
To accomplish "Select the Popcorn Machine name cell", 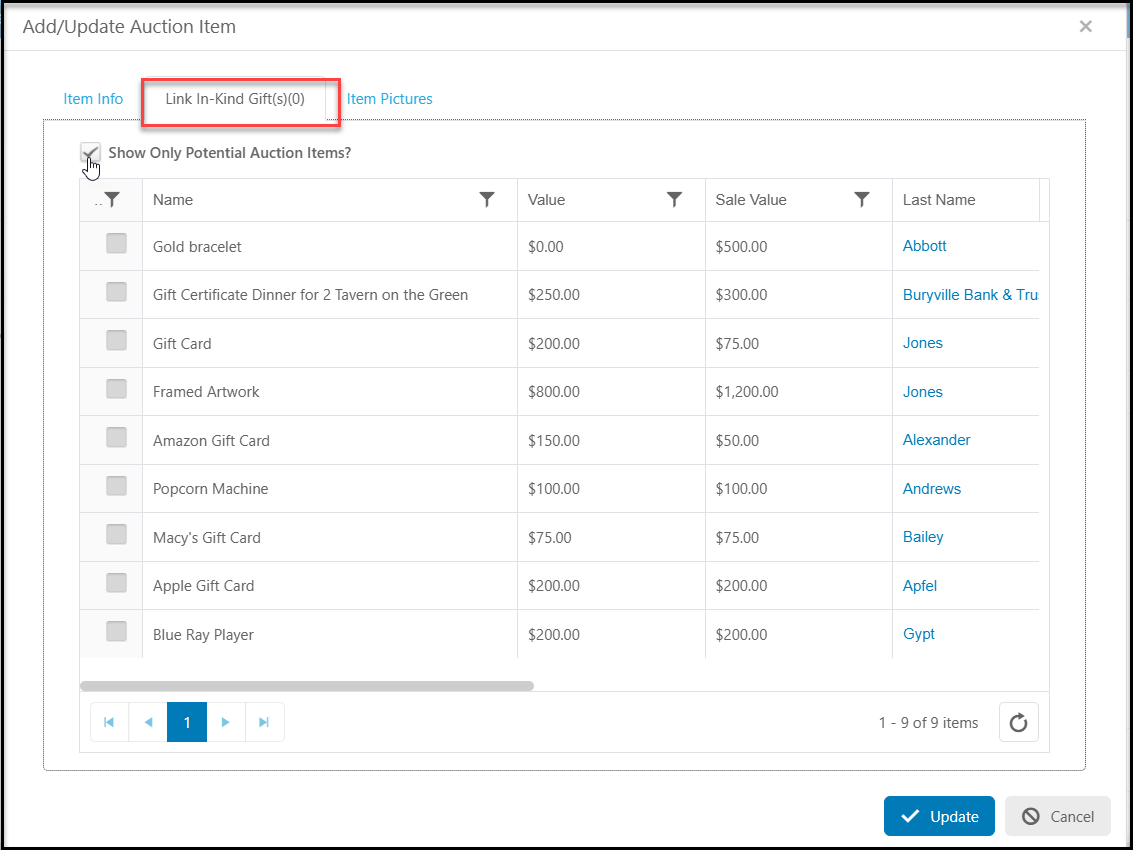I will pos(330,489).
